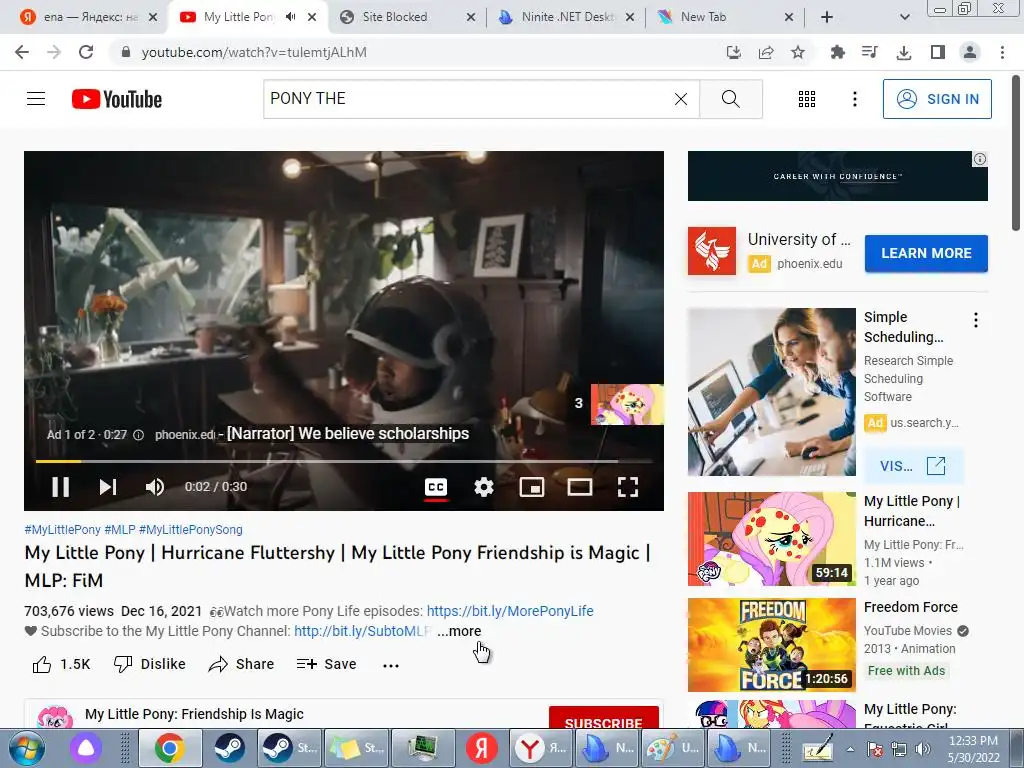
Task: Click the #MLP hashtag
Action: tap(120, 530)
